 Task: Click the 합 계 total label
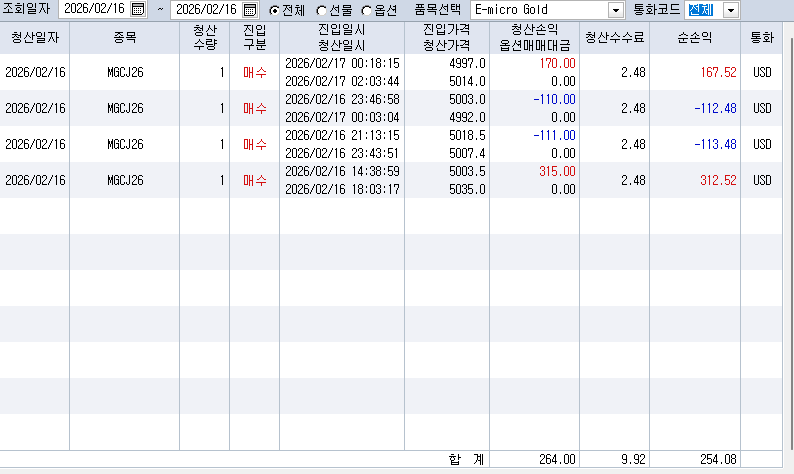(466, 459)
